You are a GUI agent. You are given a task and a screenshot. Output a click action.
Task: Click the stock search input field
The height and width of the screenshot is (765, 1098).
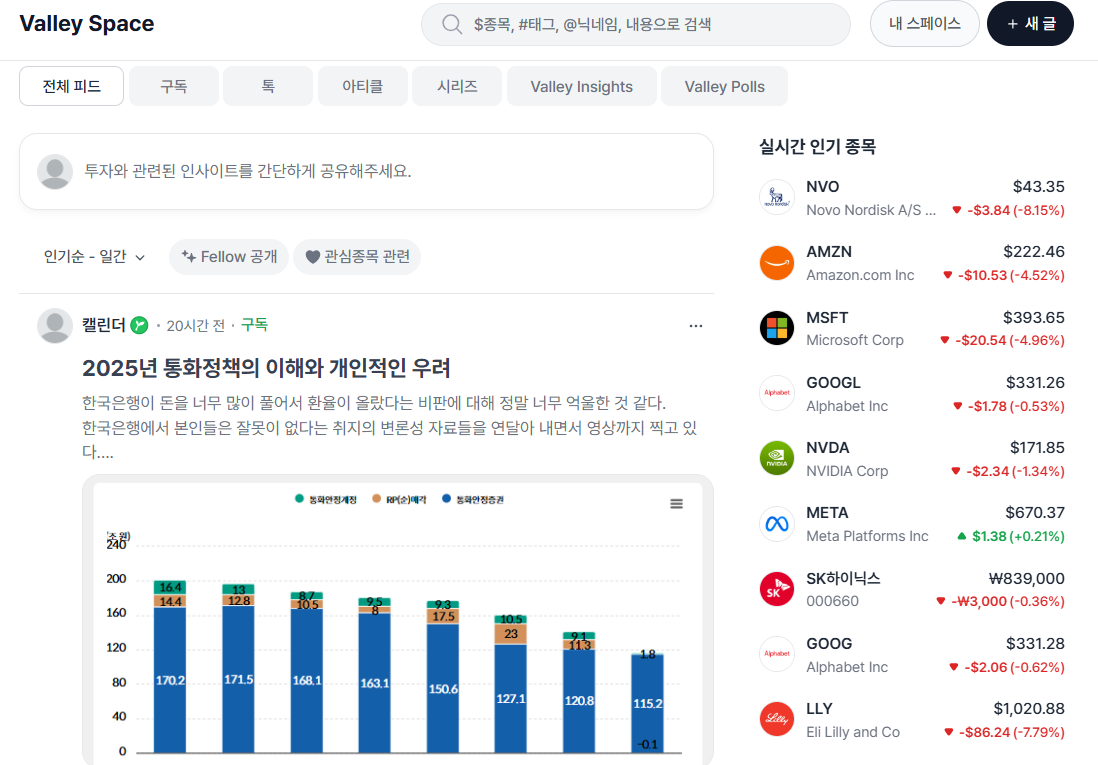pos(650,24)
